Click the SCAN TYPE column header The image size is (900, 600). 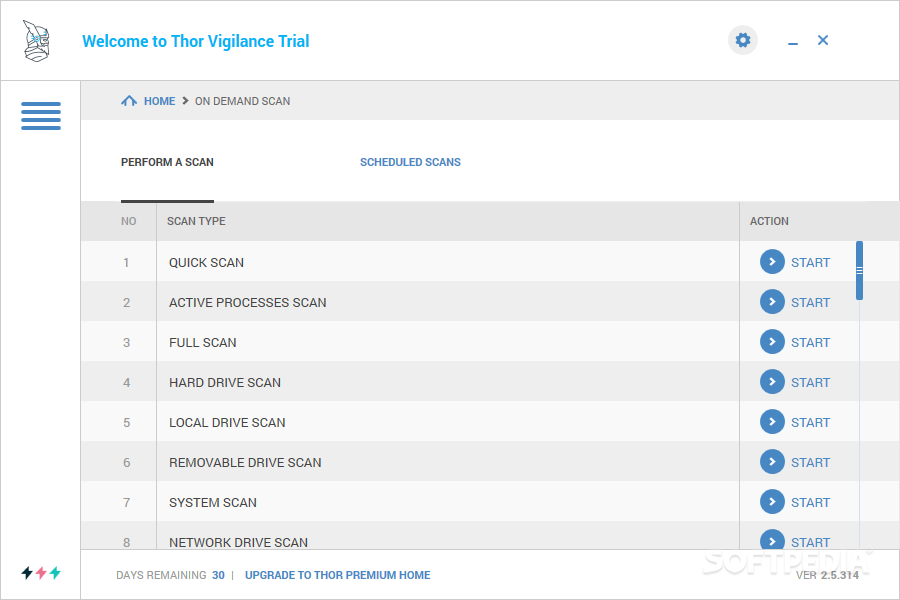point(196,221)
